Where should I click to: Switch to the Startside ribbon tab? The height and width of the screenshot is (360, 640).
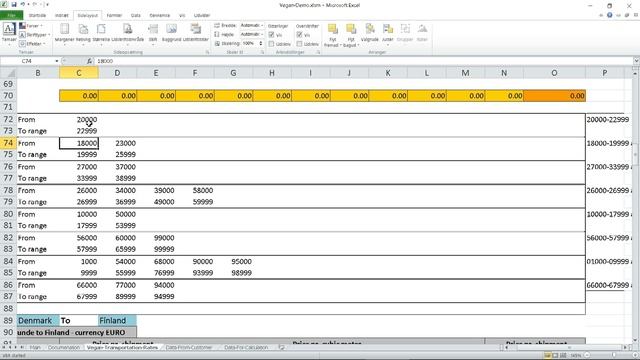pyautogui.click(x=37, y=16)
